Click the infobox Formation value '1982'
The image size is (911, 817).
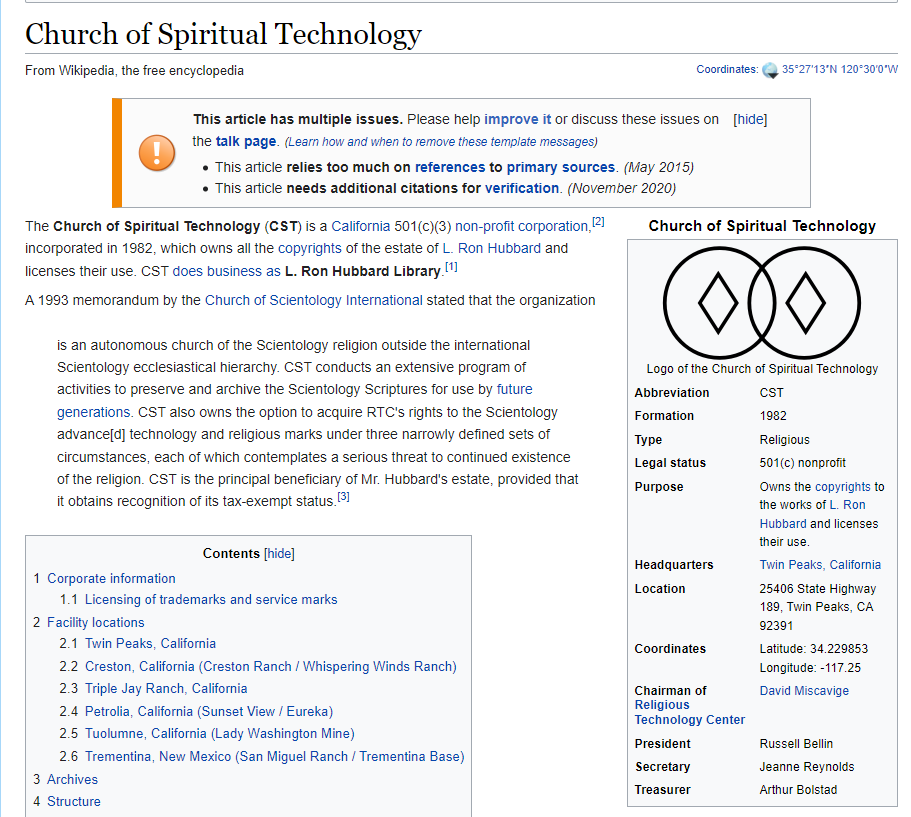773,416
